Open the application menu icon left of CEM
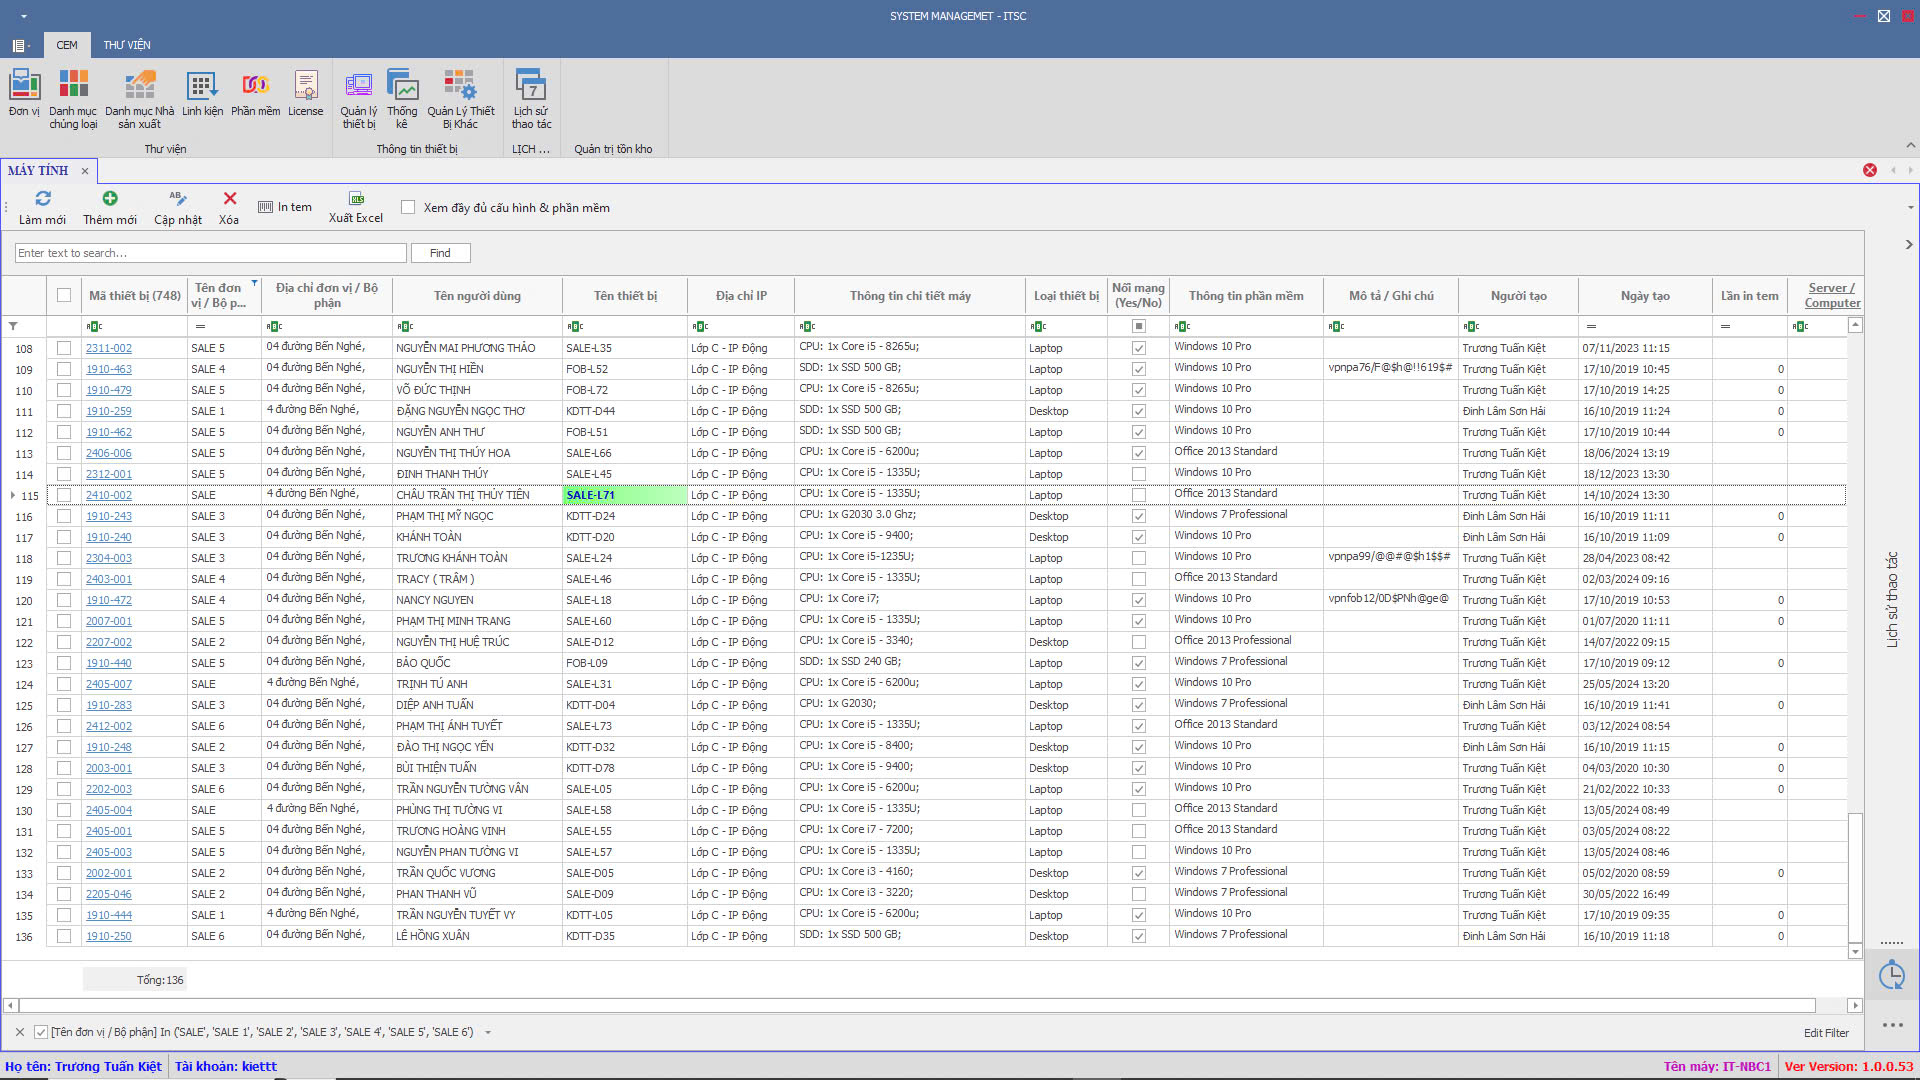1920x1080 pixels. tap(19, 45)
